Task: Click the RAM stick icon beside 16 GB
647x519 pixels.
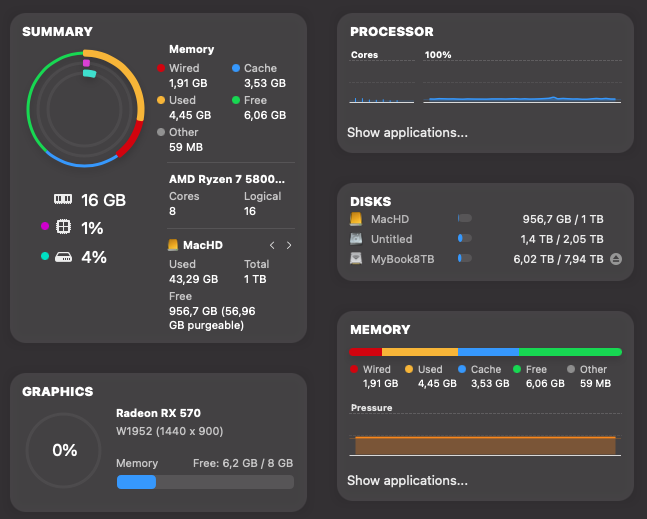Action: pyautogui.click(x=63, y=199)
